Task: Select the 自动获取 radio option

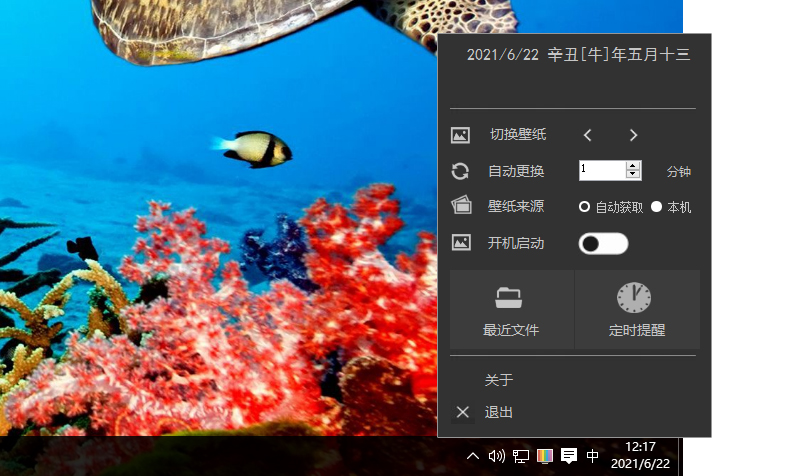Action: pyautogui.click(x=611, y=207)
